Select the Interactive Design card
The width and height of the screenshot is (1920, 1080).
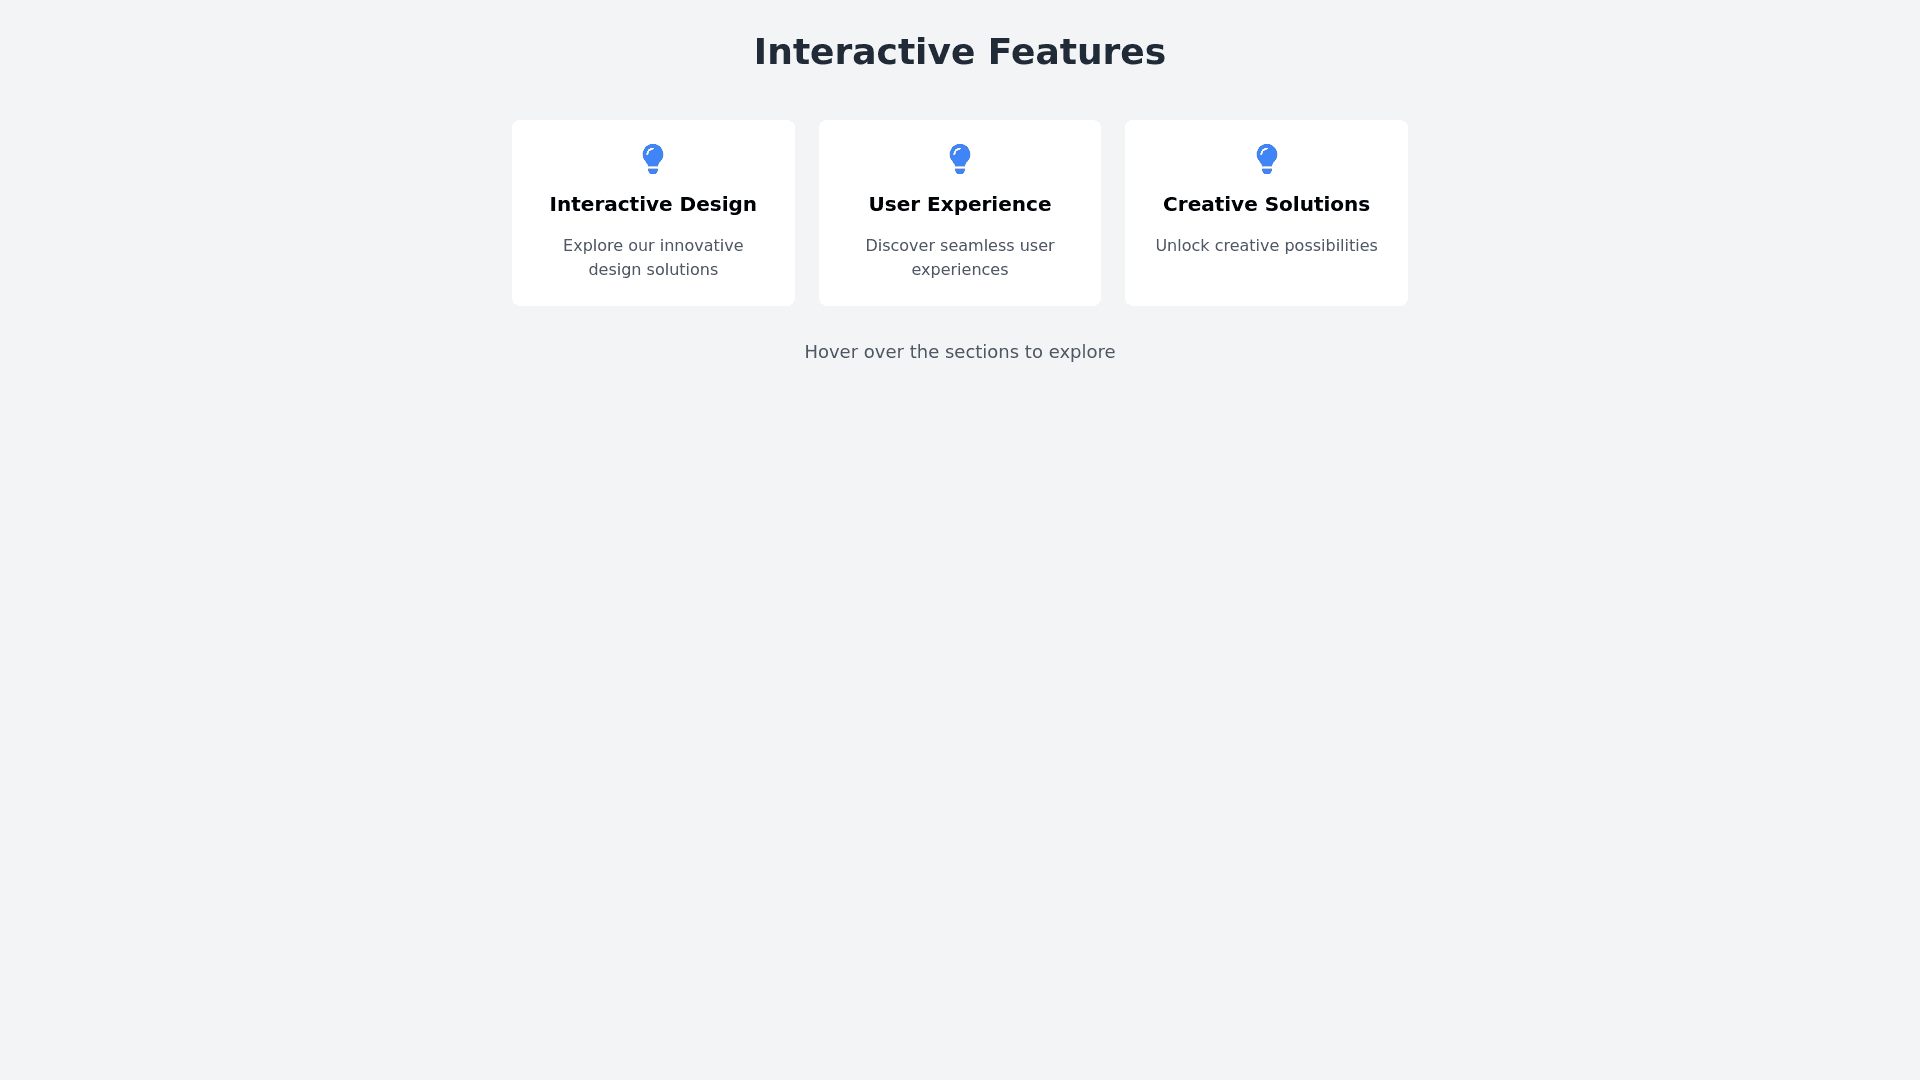(x=653, y=213)
